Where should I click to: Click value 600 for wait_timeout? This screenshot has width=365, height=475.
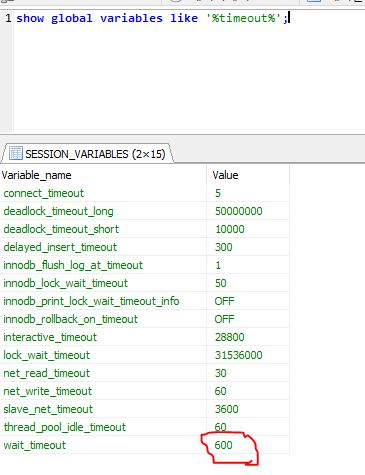coord(248,445)
